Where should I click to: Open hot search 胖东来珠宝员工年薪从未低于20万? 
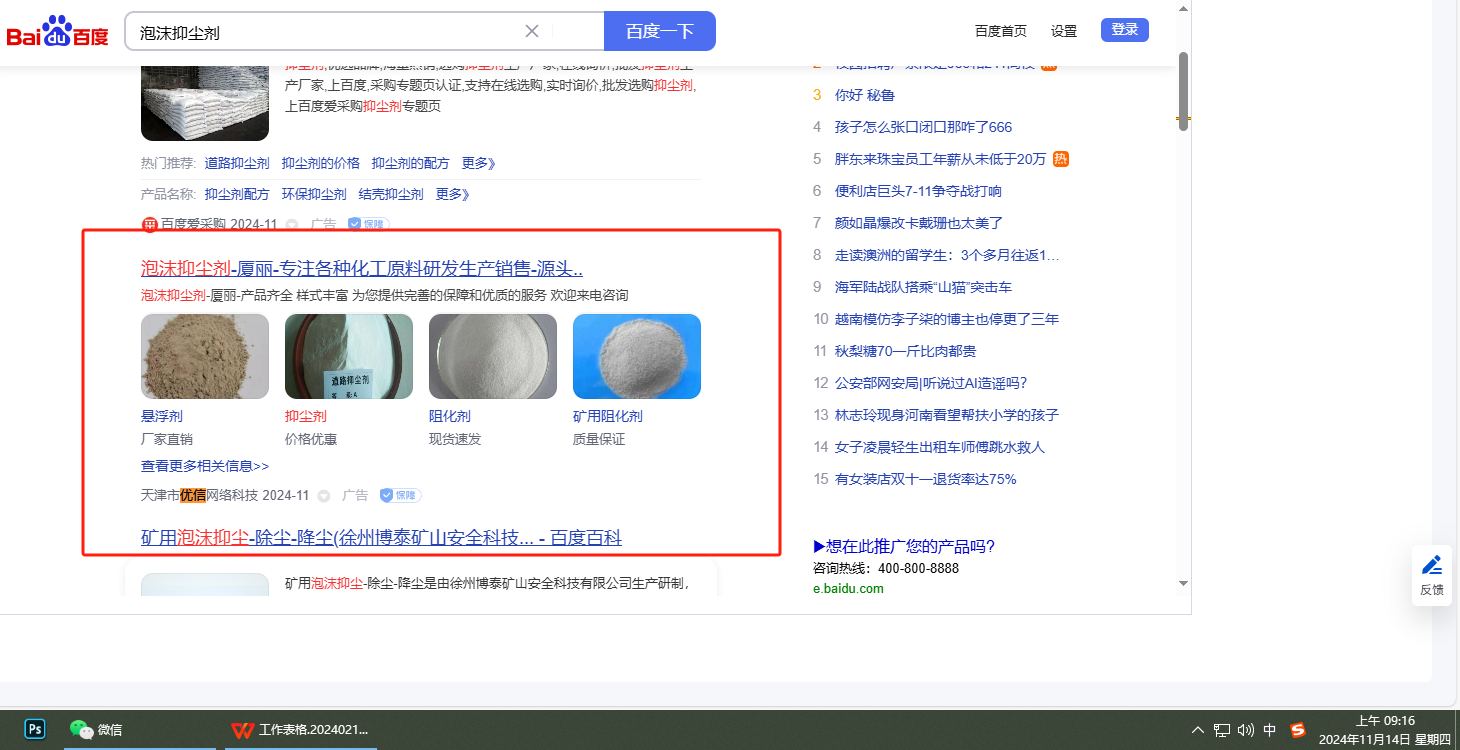[941, 159]
